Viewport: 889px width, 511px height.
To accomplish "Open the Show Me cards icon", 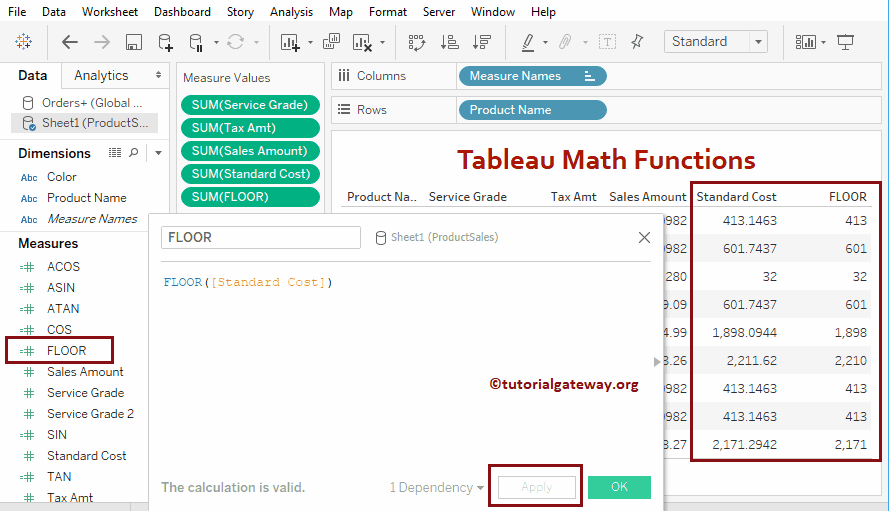I will 805,42.
